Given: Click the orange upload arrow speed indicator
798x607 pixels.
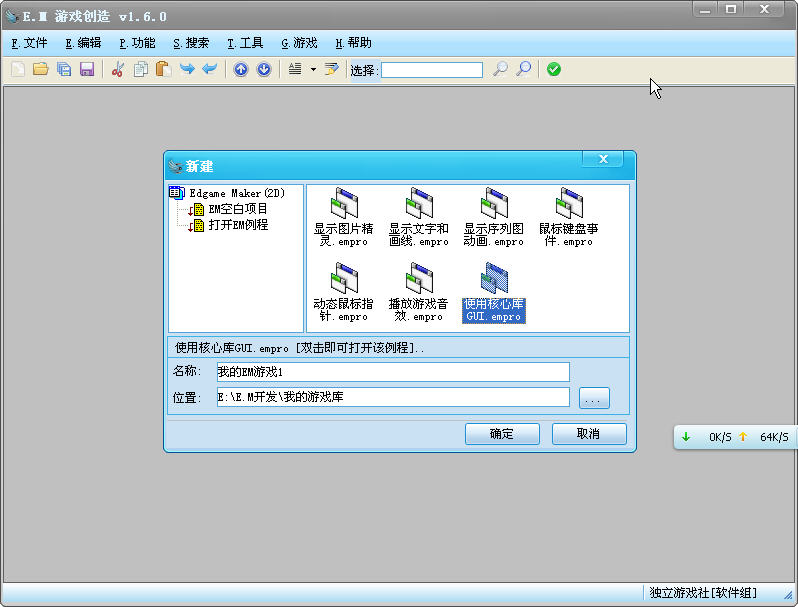Looking at the screenshot, I should [x=743, y=437].
